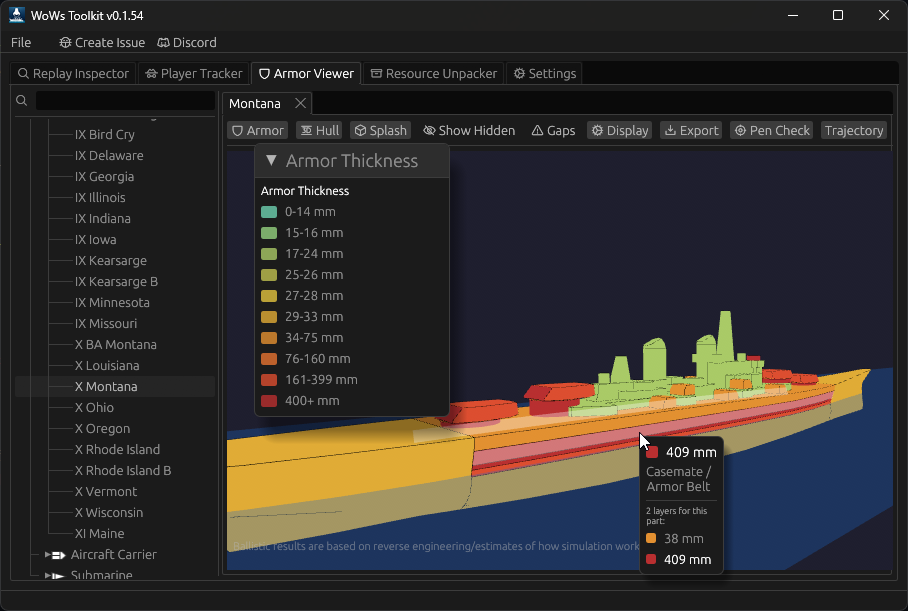This screenshot has height=611, width=908.
Task: Open the File menu
Action: [20, 42]
